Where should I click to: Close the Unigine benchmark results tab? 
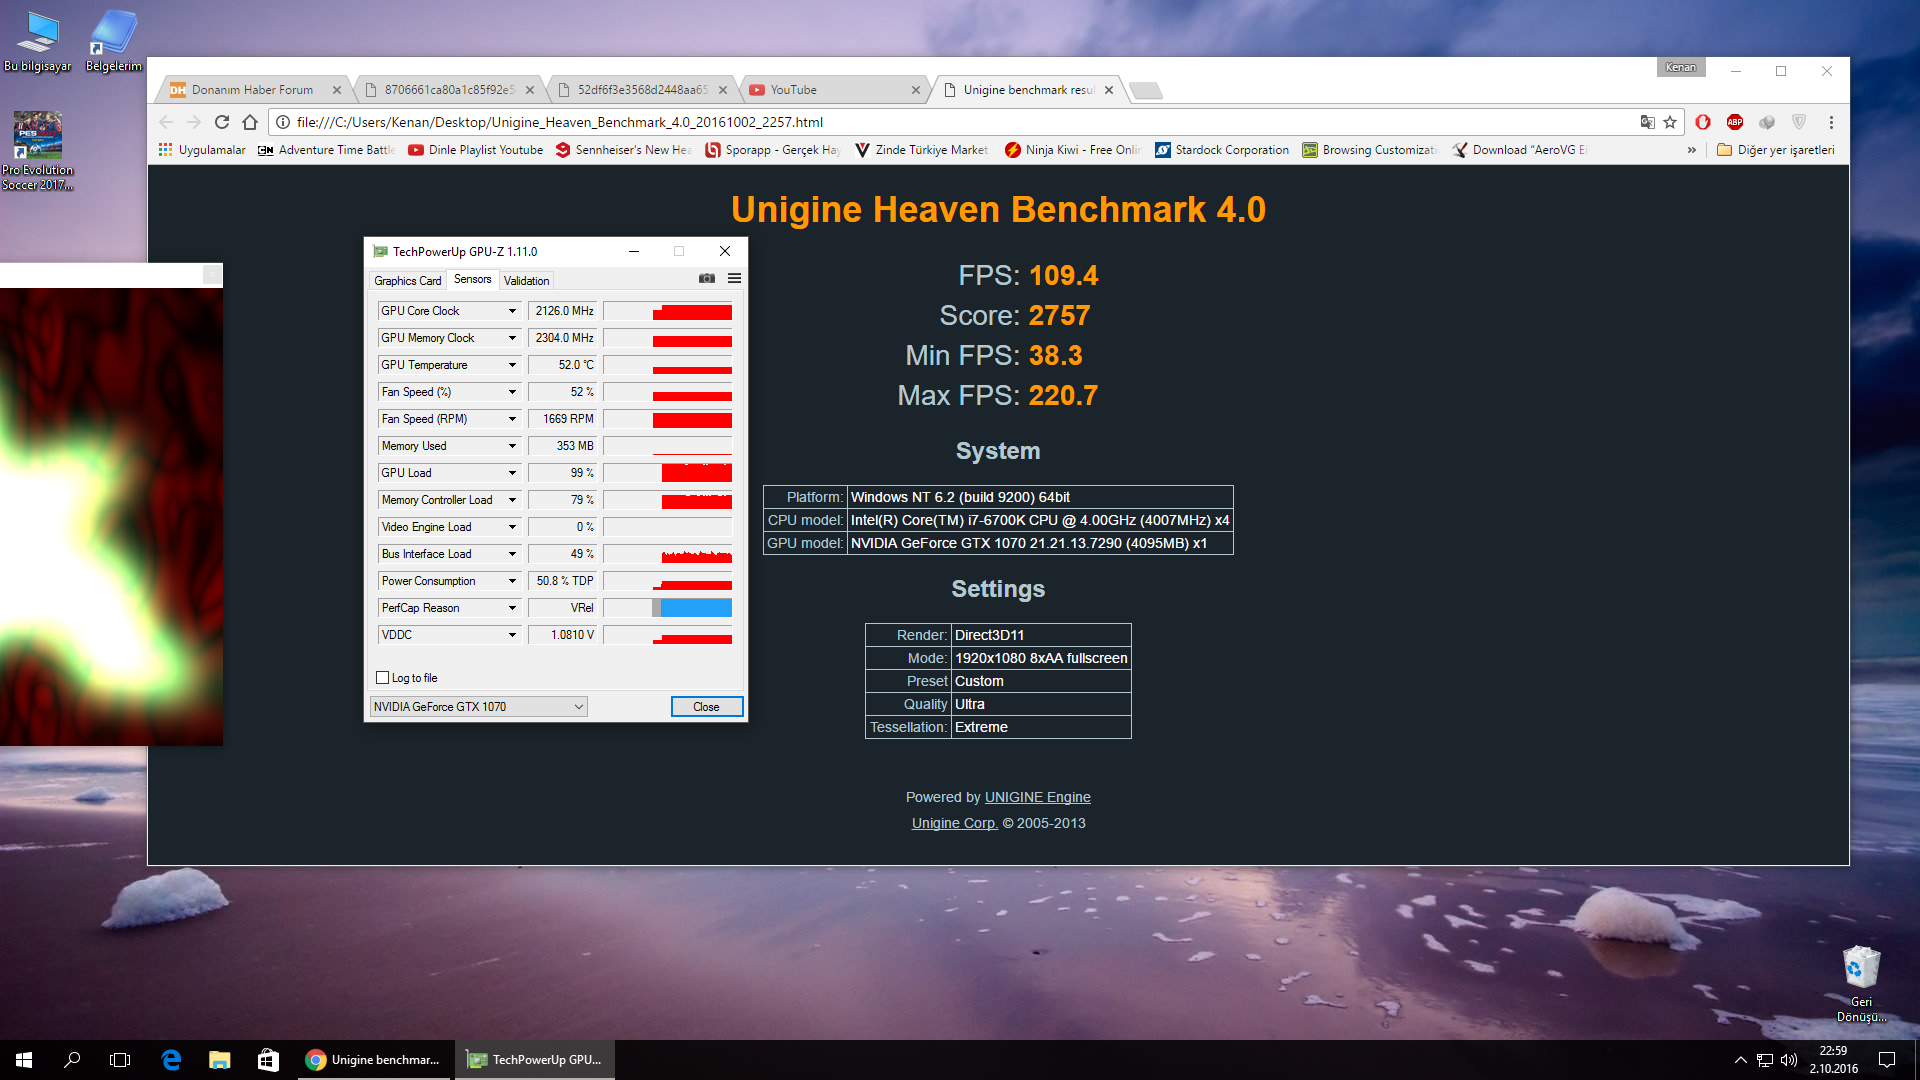click(x=1109, y=90)
